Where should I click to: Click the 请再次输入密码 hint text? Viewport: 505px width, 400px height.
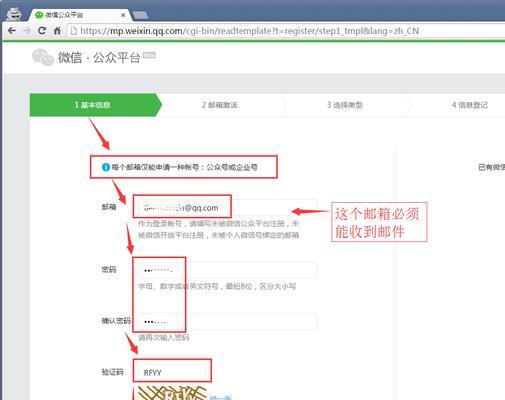pyautogui.click(x=163, y=338)
